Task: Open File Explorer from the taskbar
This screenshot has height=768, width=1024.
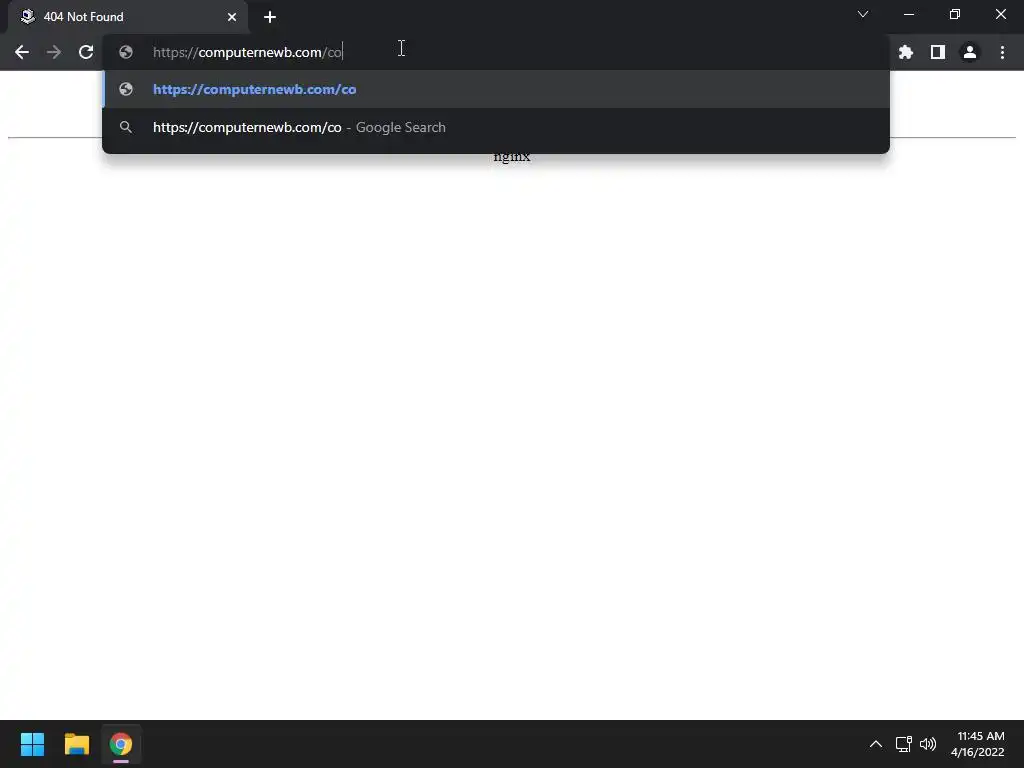Action: click(x=76, y=744)
